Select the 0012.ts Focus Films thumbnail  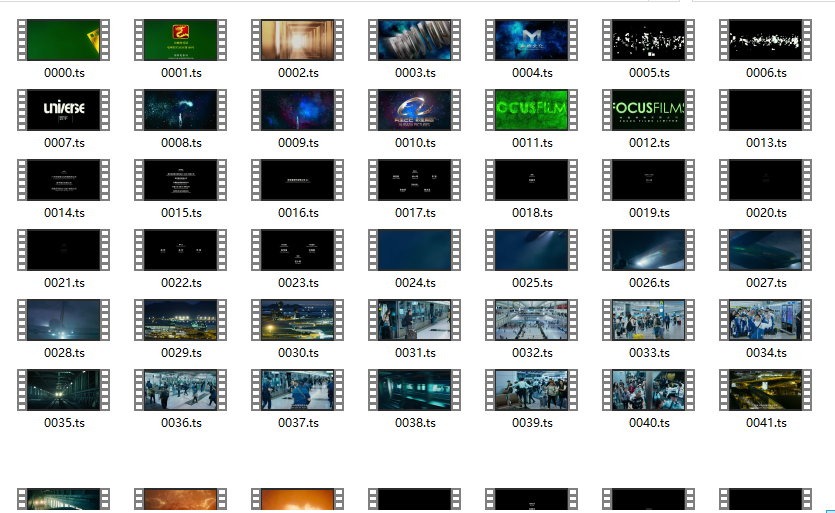(649, 110)
